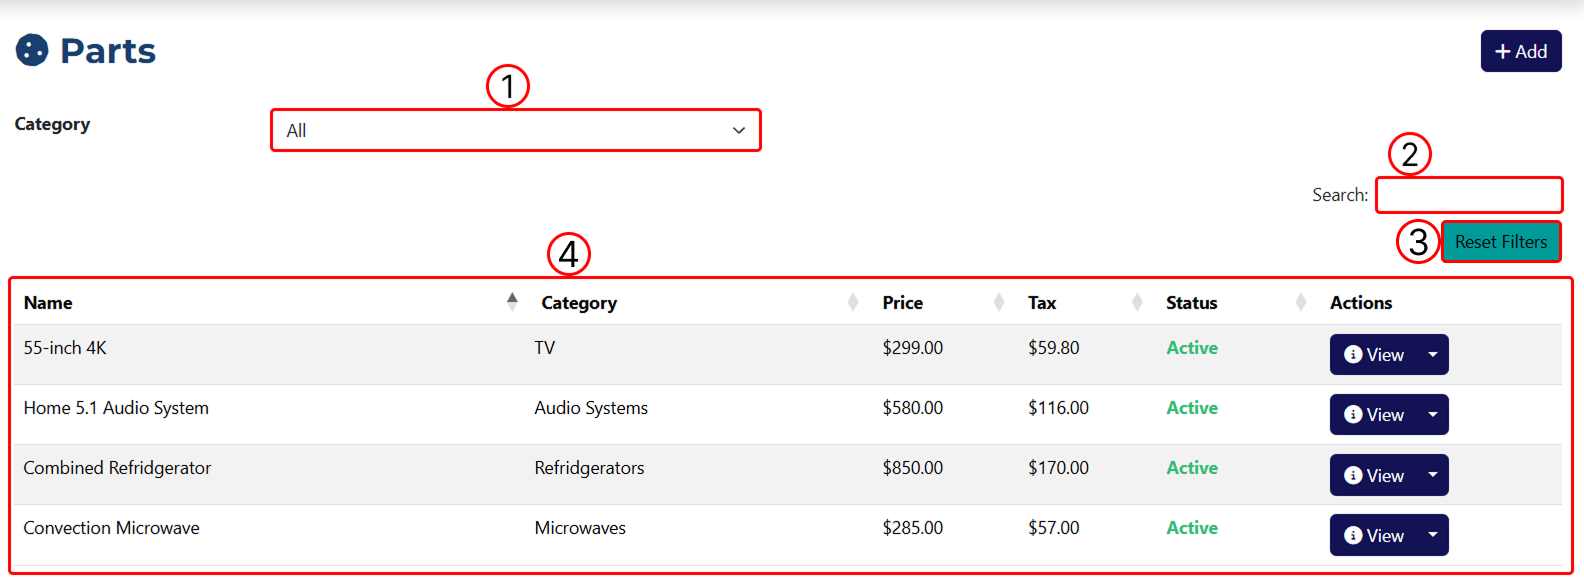Image resolution: width=1584 pixels, height=582 pixels.
Task: View the Combined Refridgerator part
Action: click(1374, 475)
